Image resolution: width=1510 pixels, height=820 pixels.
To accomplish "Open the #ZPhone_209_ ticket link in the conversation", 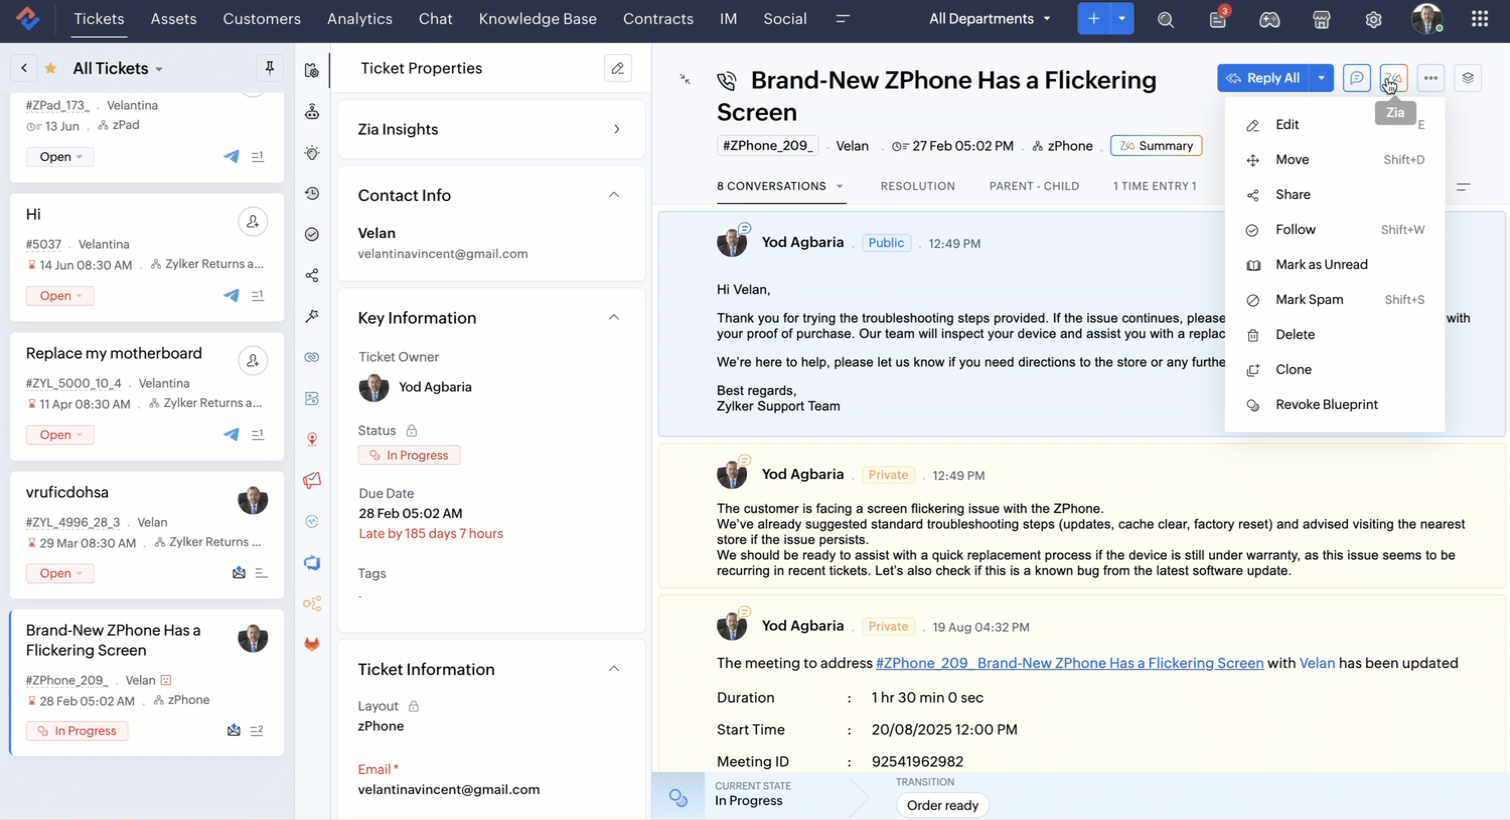I will pos(1070,663).
